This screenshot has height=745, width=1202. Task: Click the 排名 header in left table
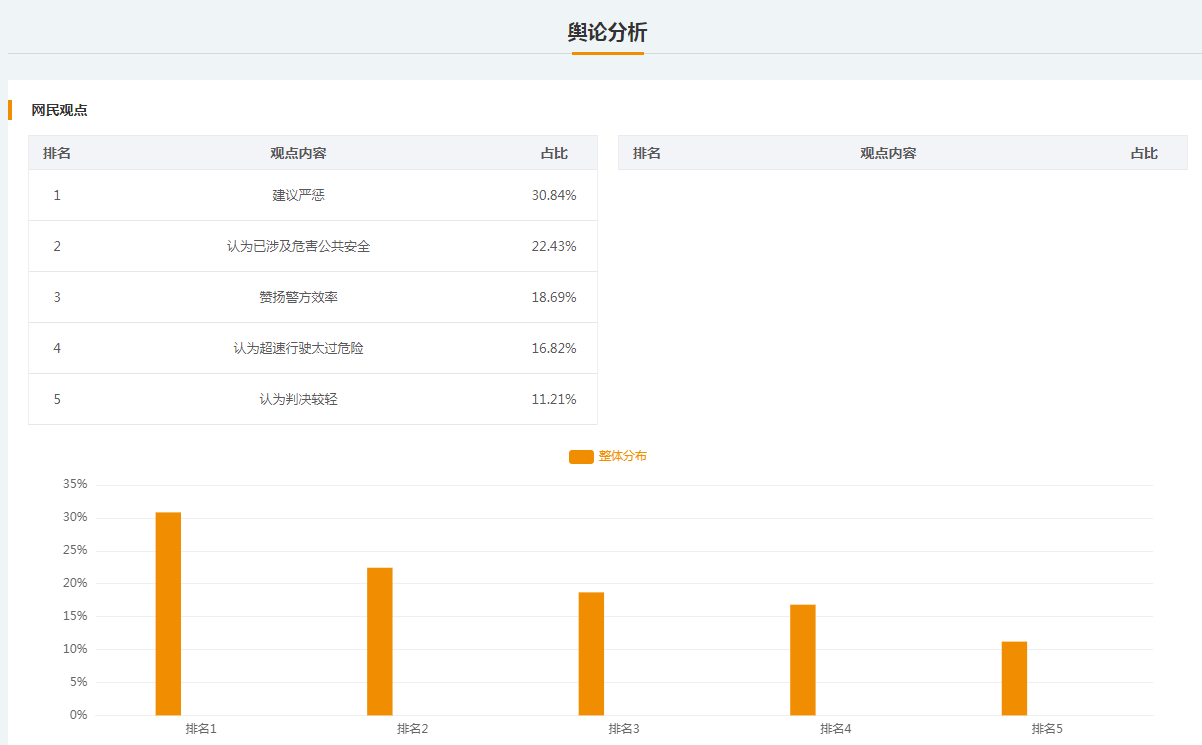(57, 153)
